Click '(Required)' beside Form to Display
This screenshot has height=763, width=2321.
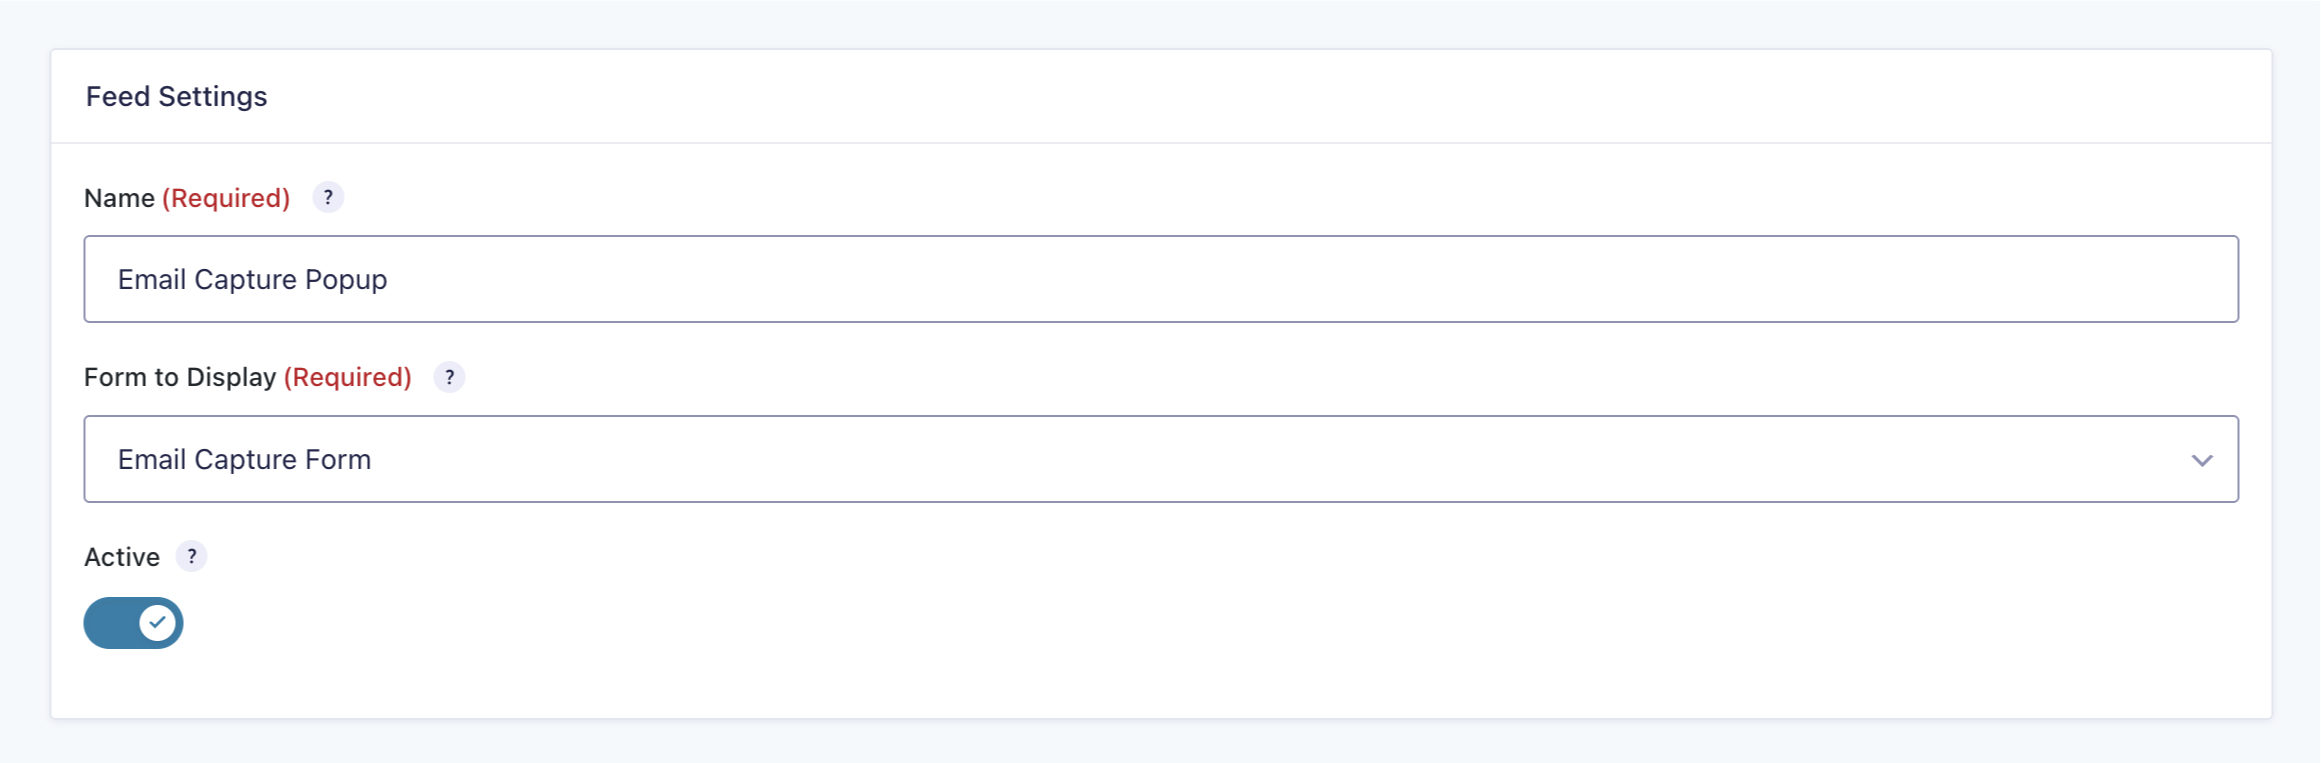[348, 377]
